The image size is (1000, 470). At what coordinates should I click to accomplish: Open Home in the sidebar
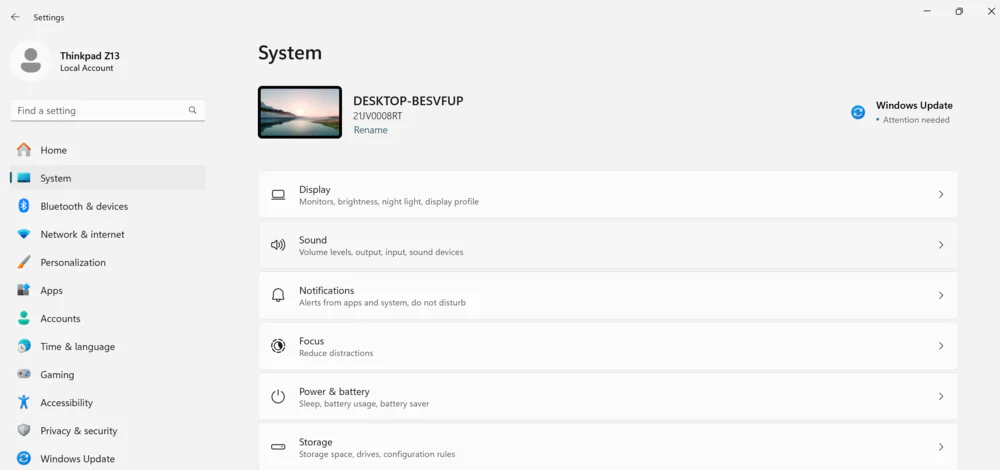pyautogui.click(x=108, y=150)
